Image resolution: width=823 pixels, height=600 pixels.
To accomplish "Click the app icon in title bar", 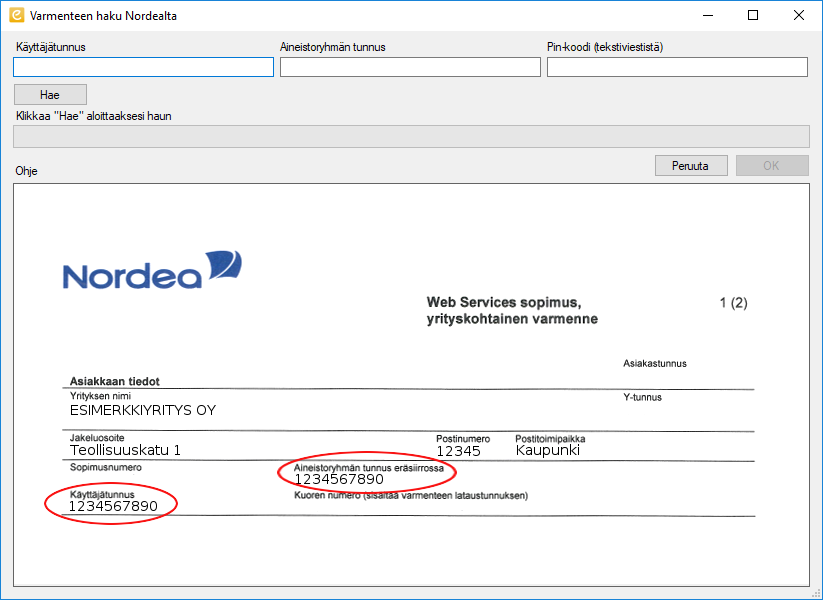I will pos(17,15).
